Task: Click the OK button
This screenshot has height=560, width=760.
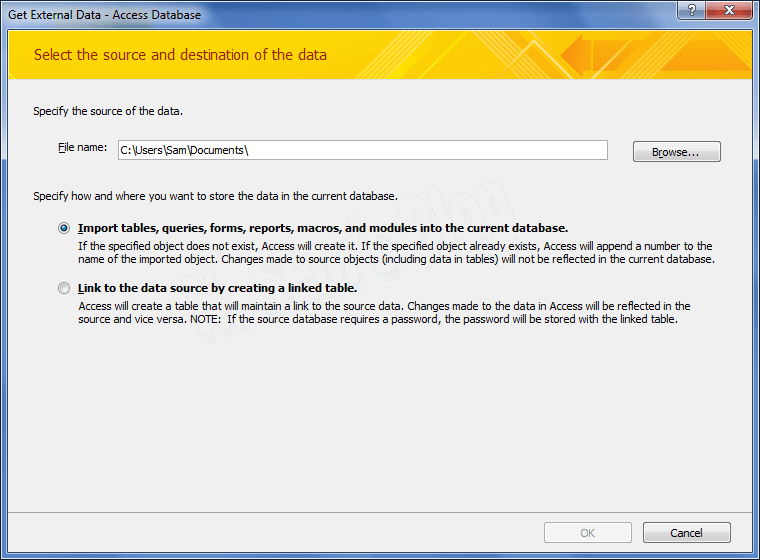Action: coord(588,533)
